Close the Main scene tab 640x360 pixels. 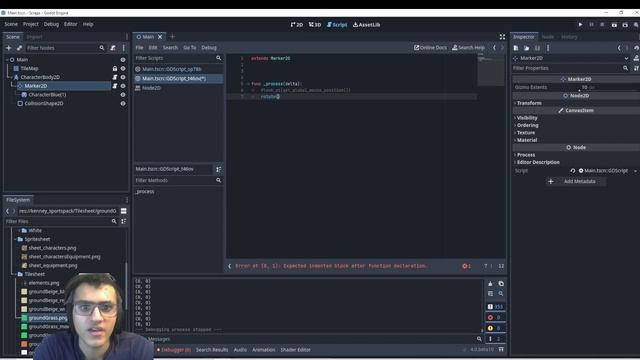point(160,37)
